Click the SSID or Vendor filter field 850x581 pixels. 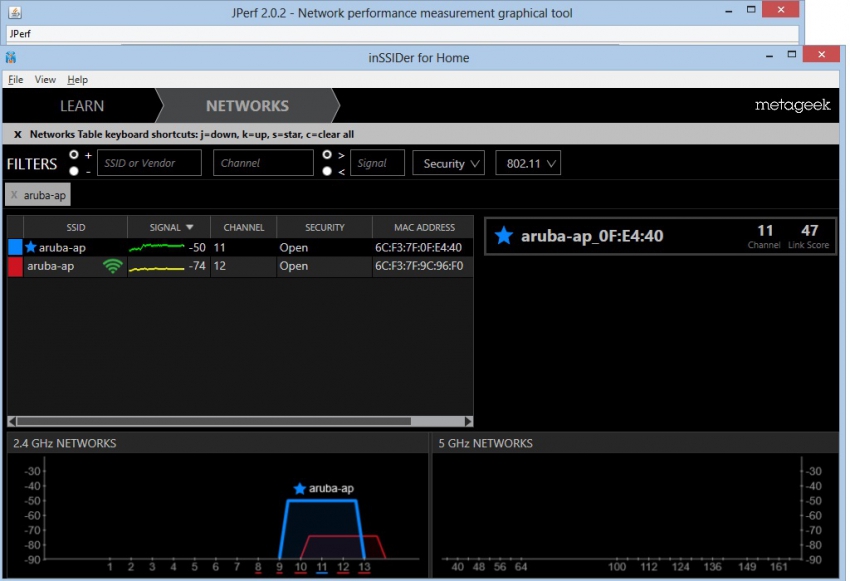[x=149, y=163]
